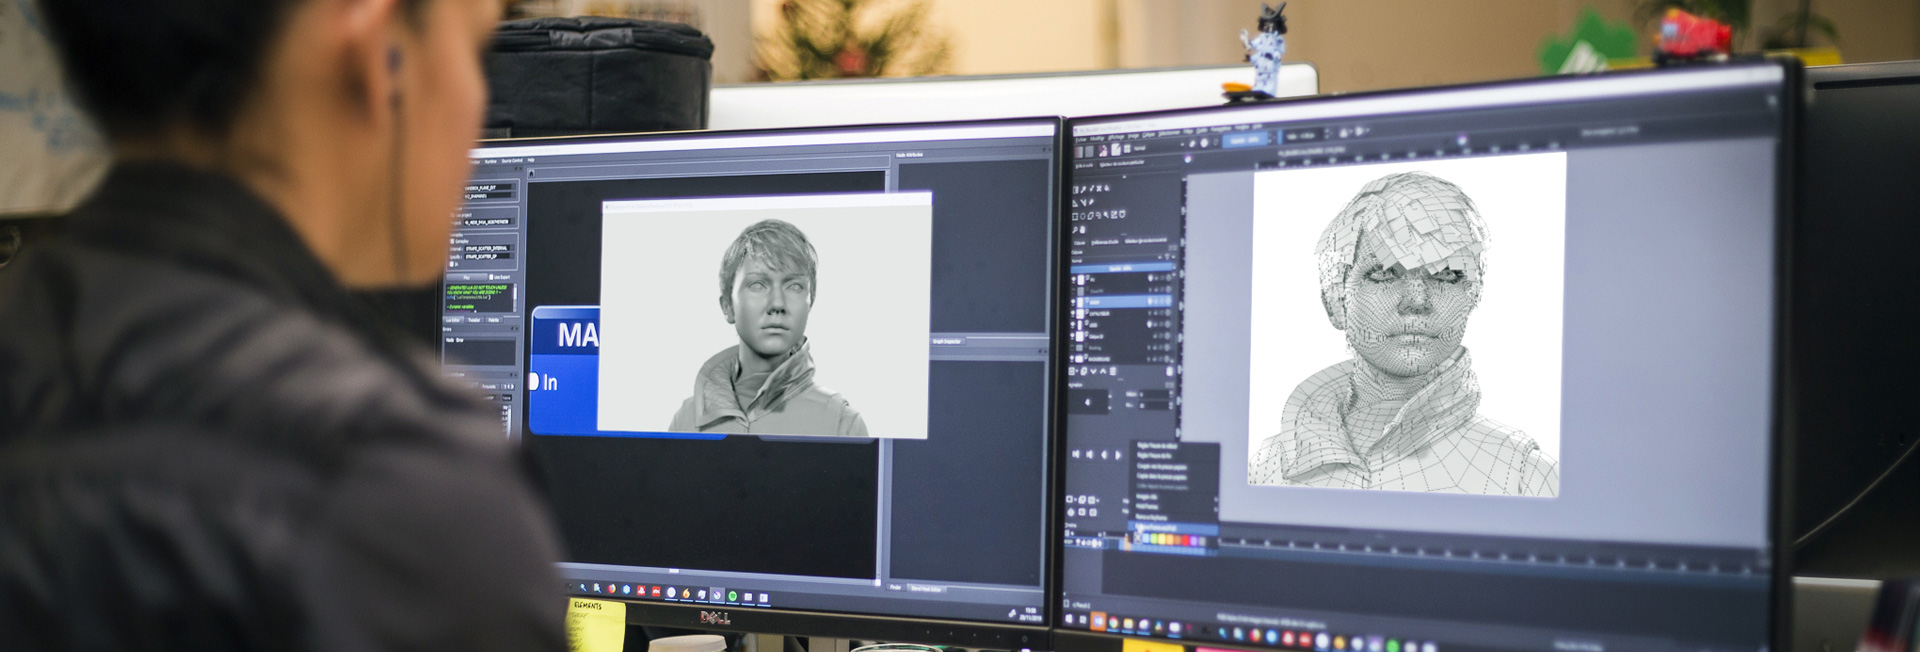1920x652 pixels.
Task: Open the Calque menu in Krita's menu bar
Action: coord(1149,134)
